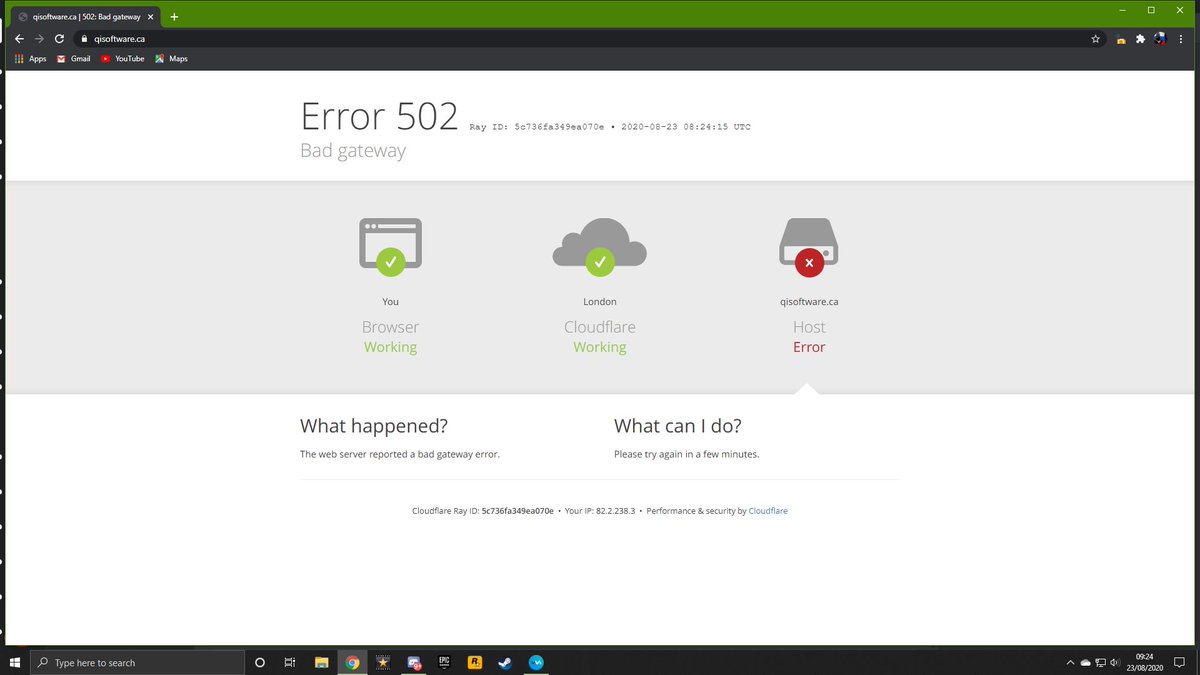Click 'Please try again in a few minutes.' text
This screenshot has height=675, width=1200.
[687, 454]
